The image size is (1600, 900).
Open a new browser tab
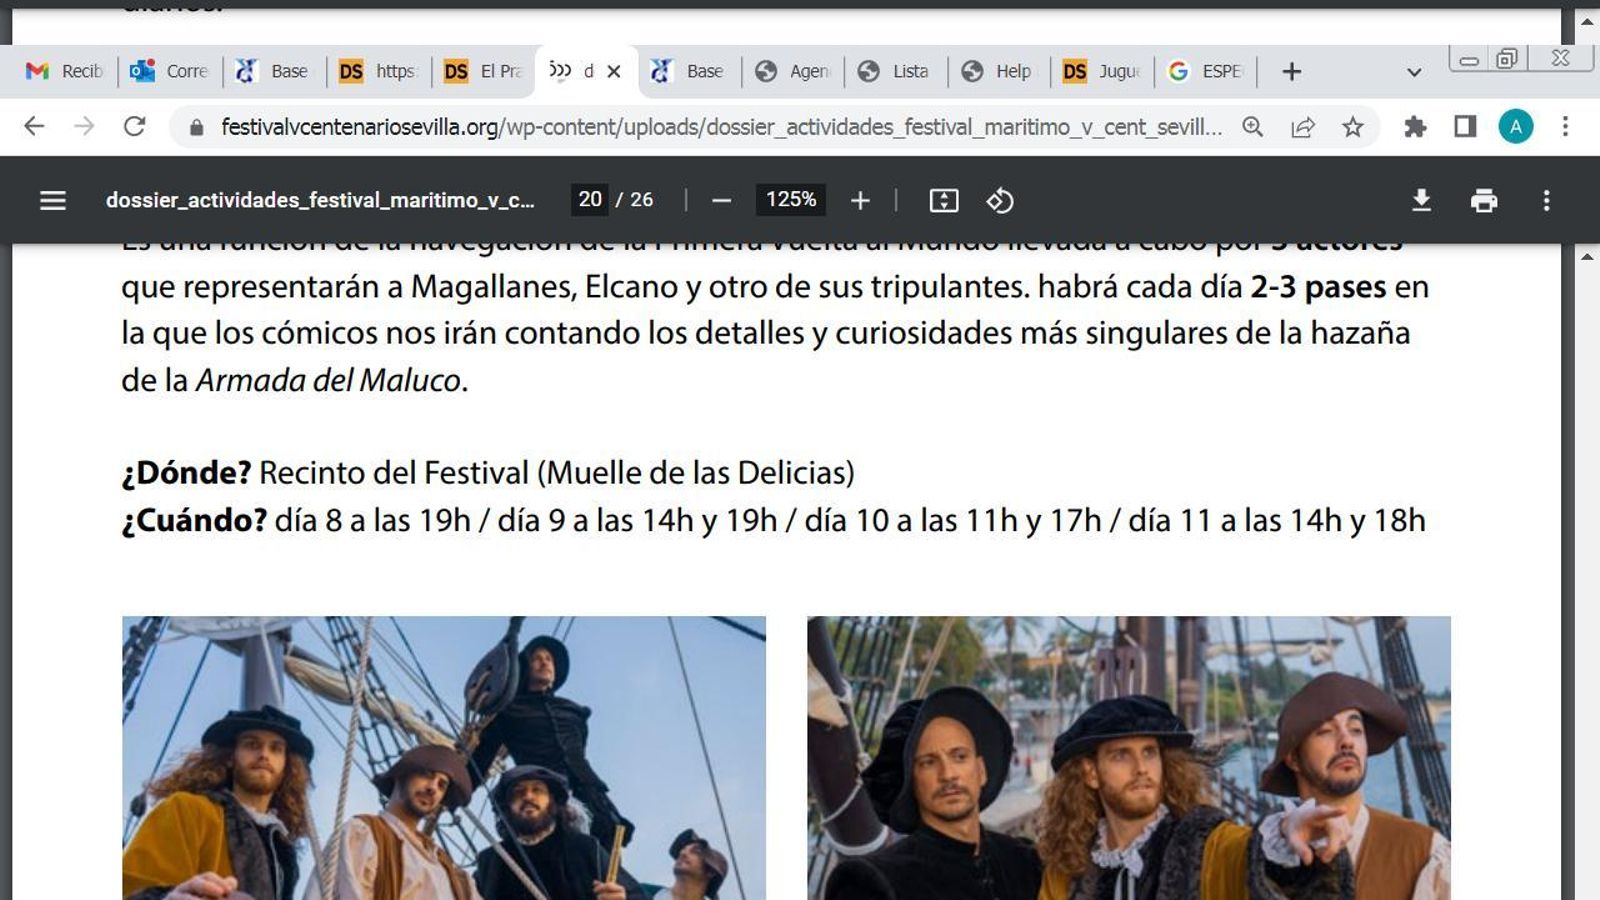point(1292,71)
